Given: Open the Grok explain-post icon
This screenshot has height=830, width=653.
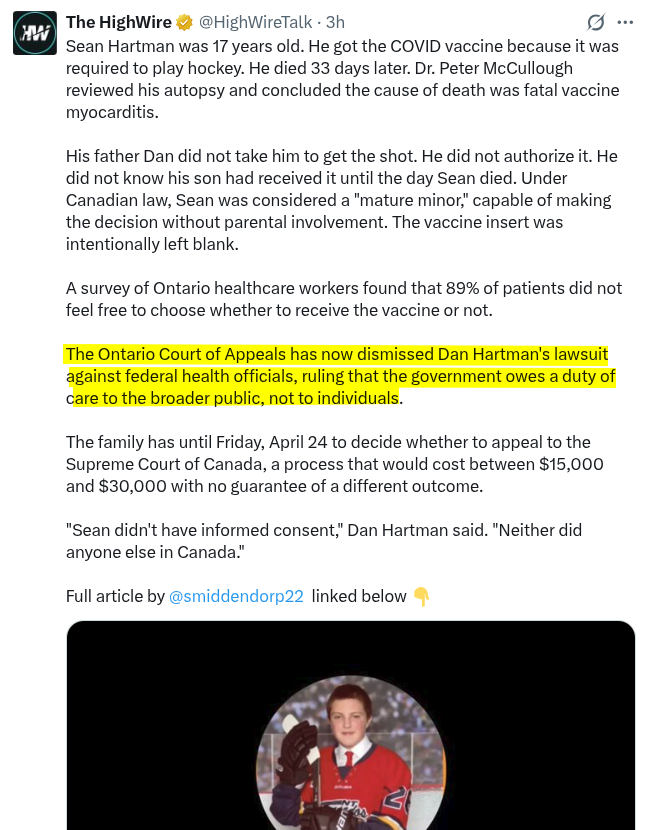Looking at the screenshot, I should point(595,22).
